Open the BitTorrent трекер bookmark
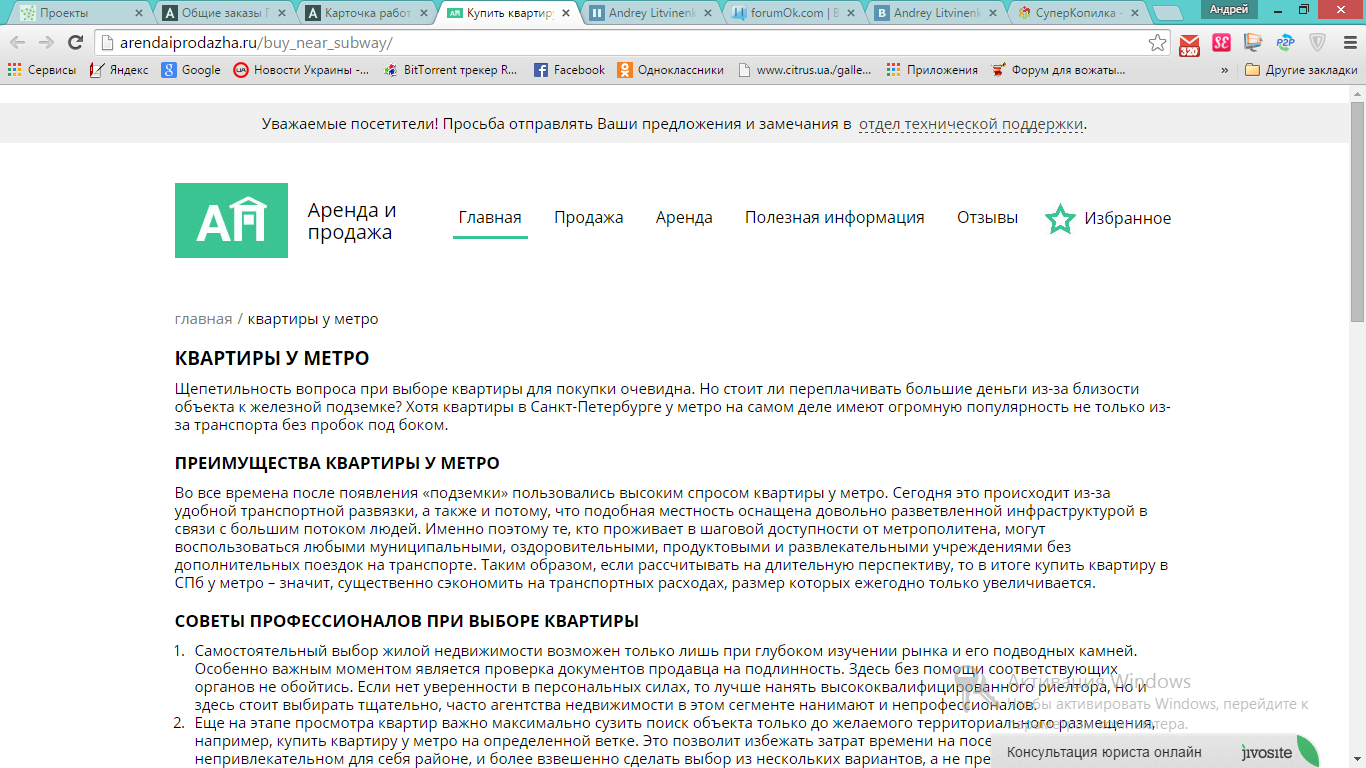This screenshot has width=1366, height=768. [x=450, y=70]
